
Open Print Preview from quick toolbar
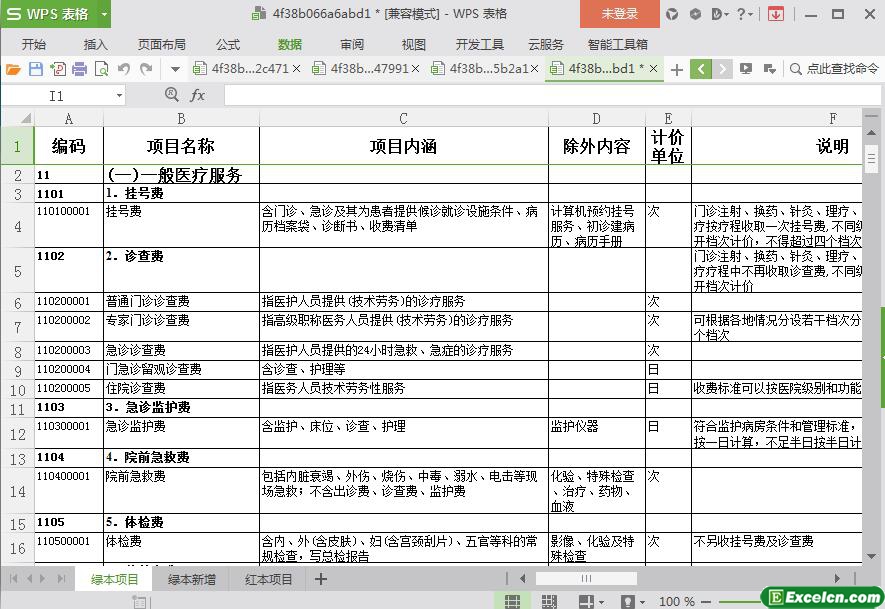pyautogui.click(x=101, y=69)
